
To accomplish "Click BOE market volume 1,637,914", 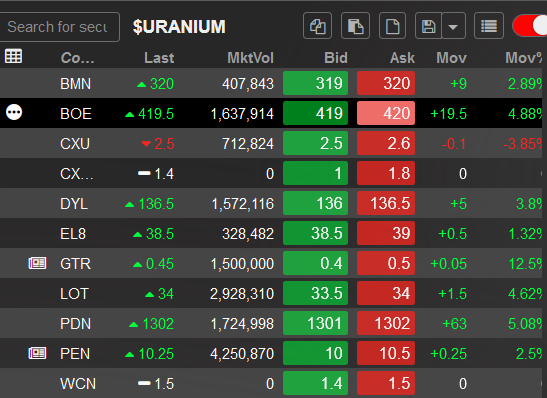I will 242,114.
